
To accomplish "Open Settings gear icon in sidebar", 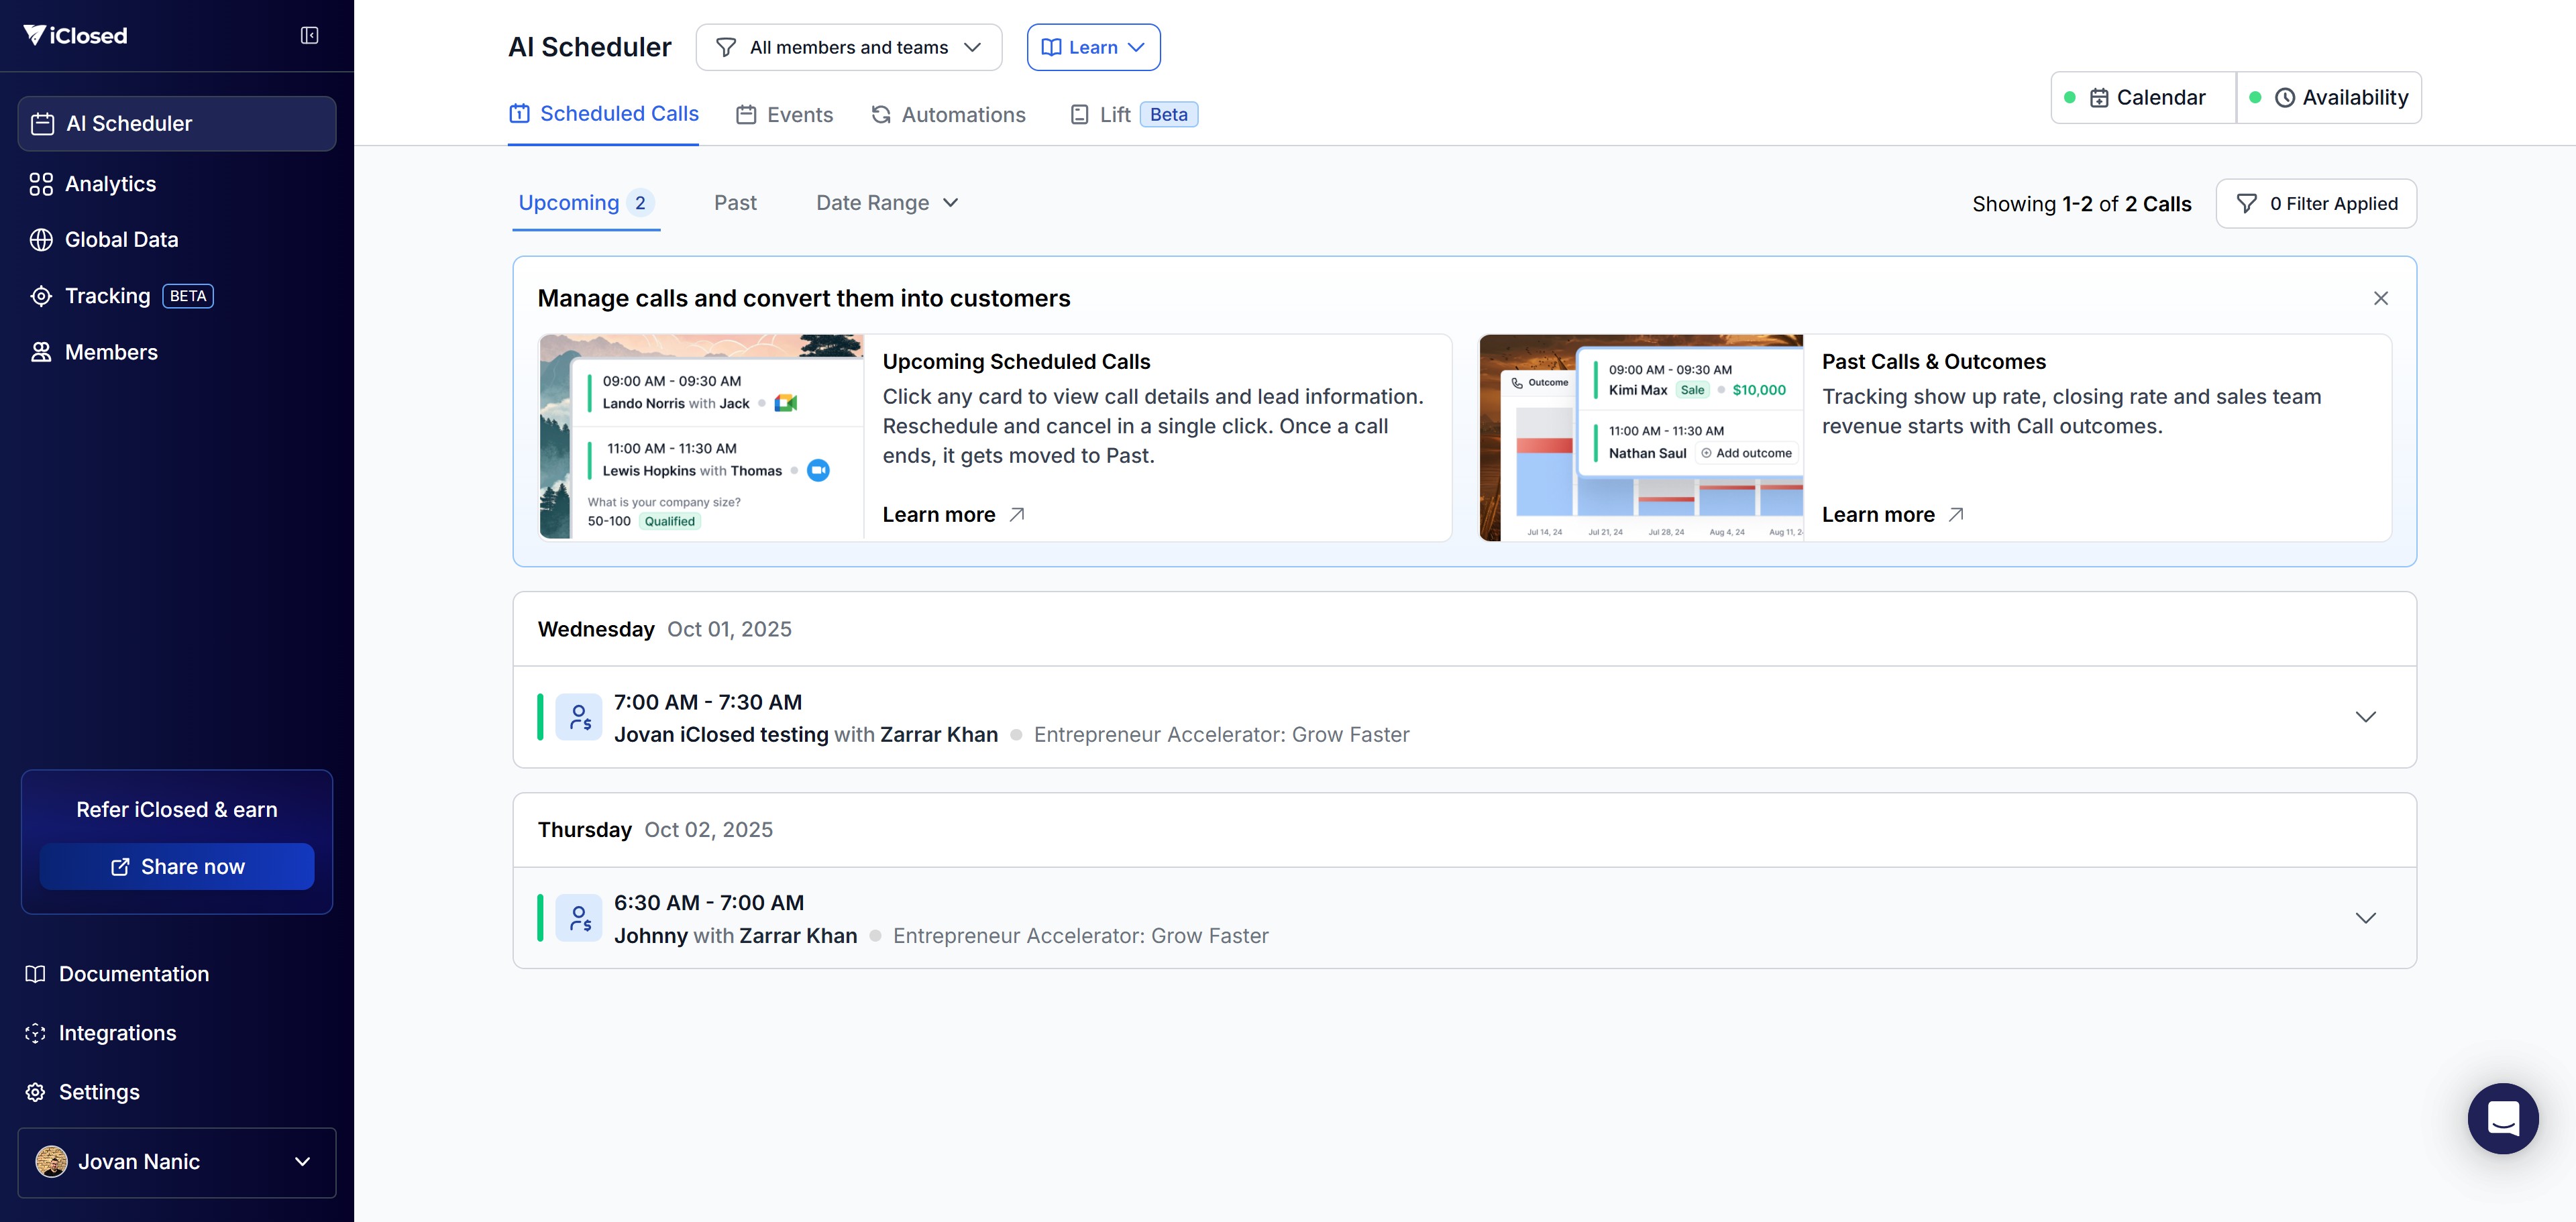I will [36, 1092].
